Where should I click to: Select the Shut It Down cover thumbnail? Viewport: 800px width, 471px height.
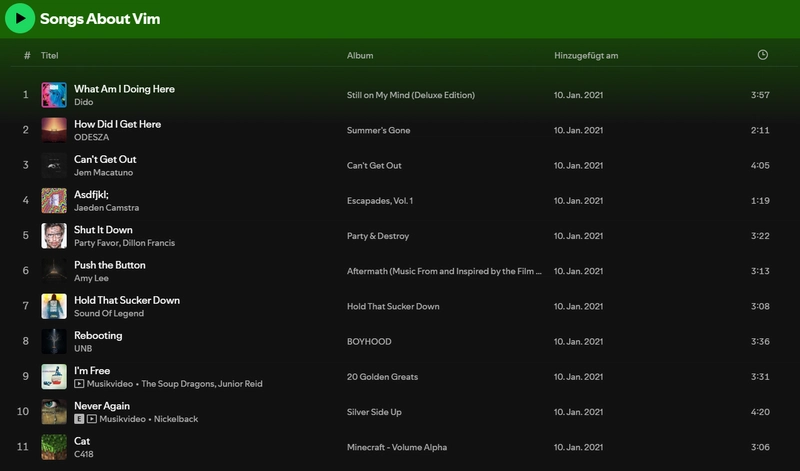coord(54,236)
